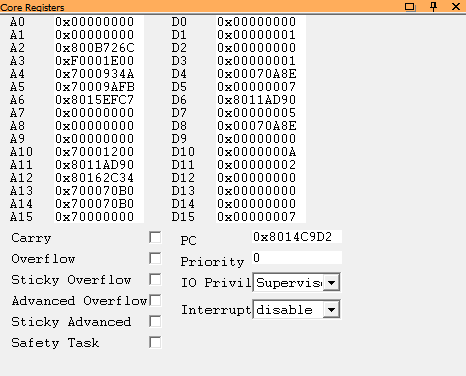Image resolution: width=466 pixels, height=376 pixels.
Task: Select the D14 register value
Action: click(261, 204)
